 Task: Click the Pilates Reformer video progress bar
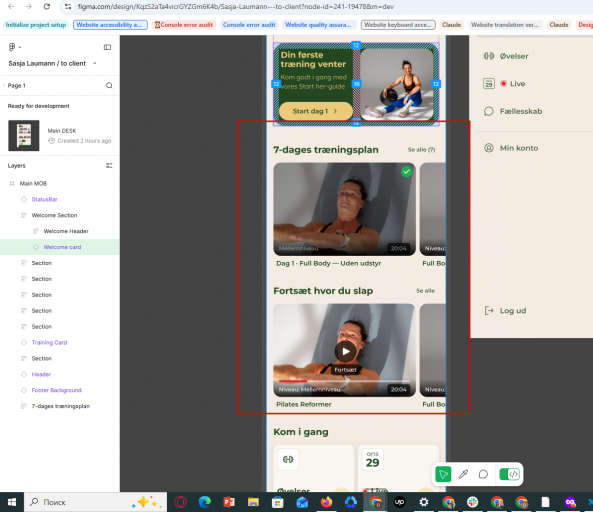[344, 381]
